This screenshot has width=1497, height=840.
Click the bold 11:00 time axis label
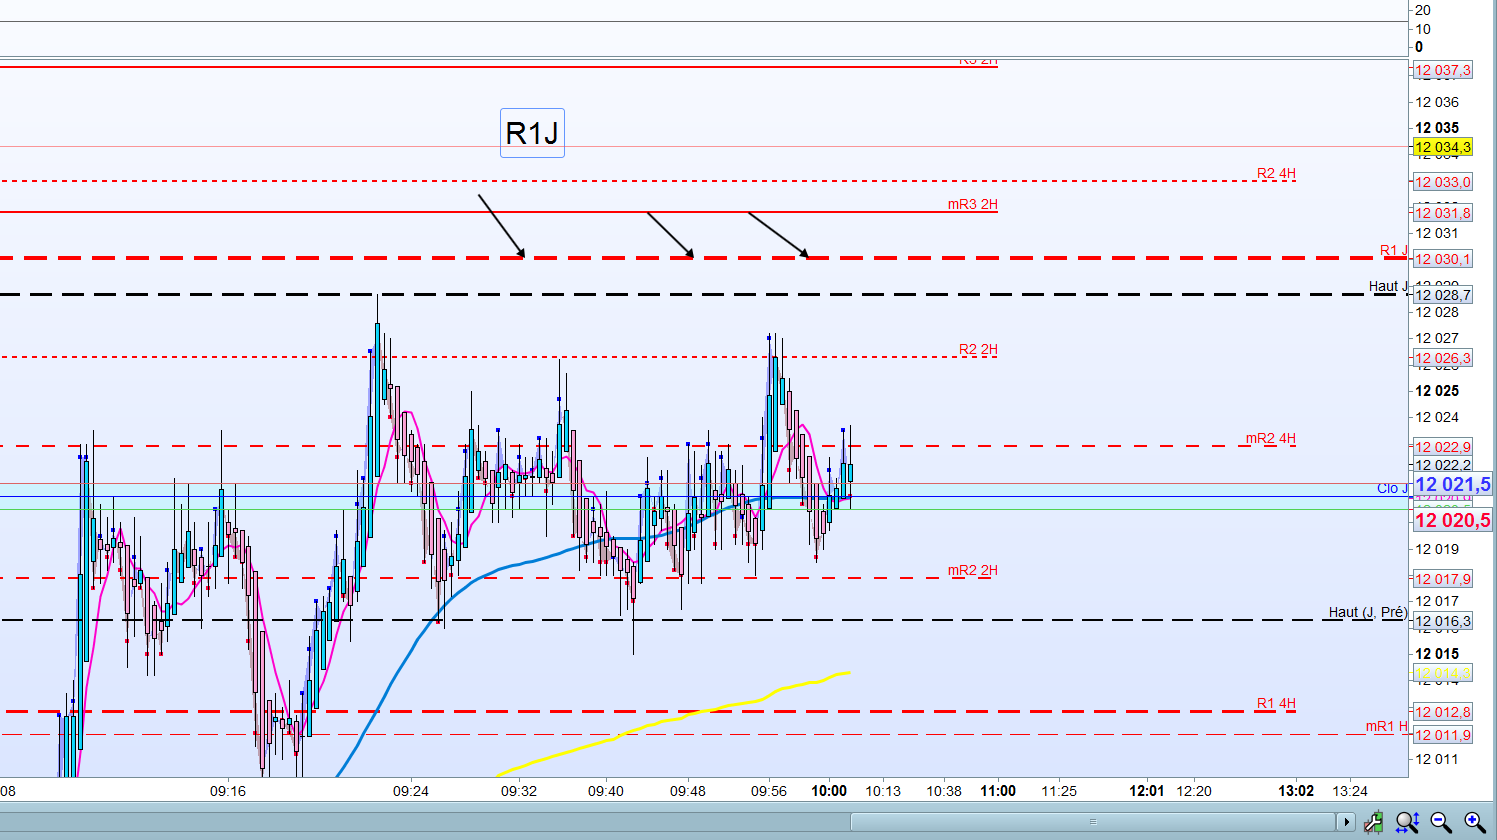tap(998, 791)
